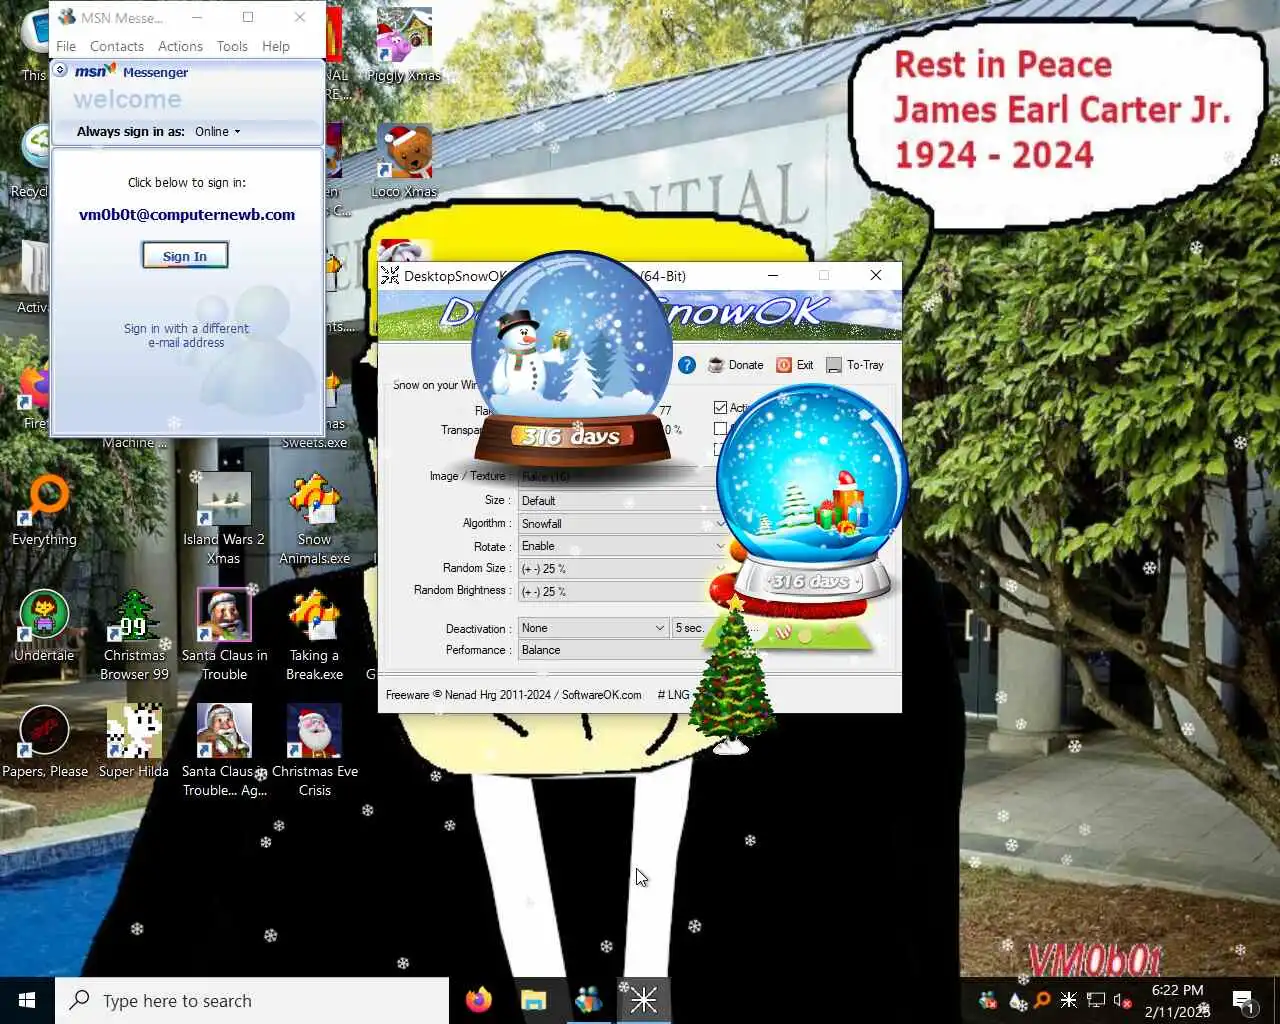
Task: Open Santa Claus in Trouble... Again shortcut
Action: click(224, 752)
